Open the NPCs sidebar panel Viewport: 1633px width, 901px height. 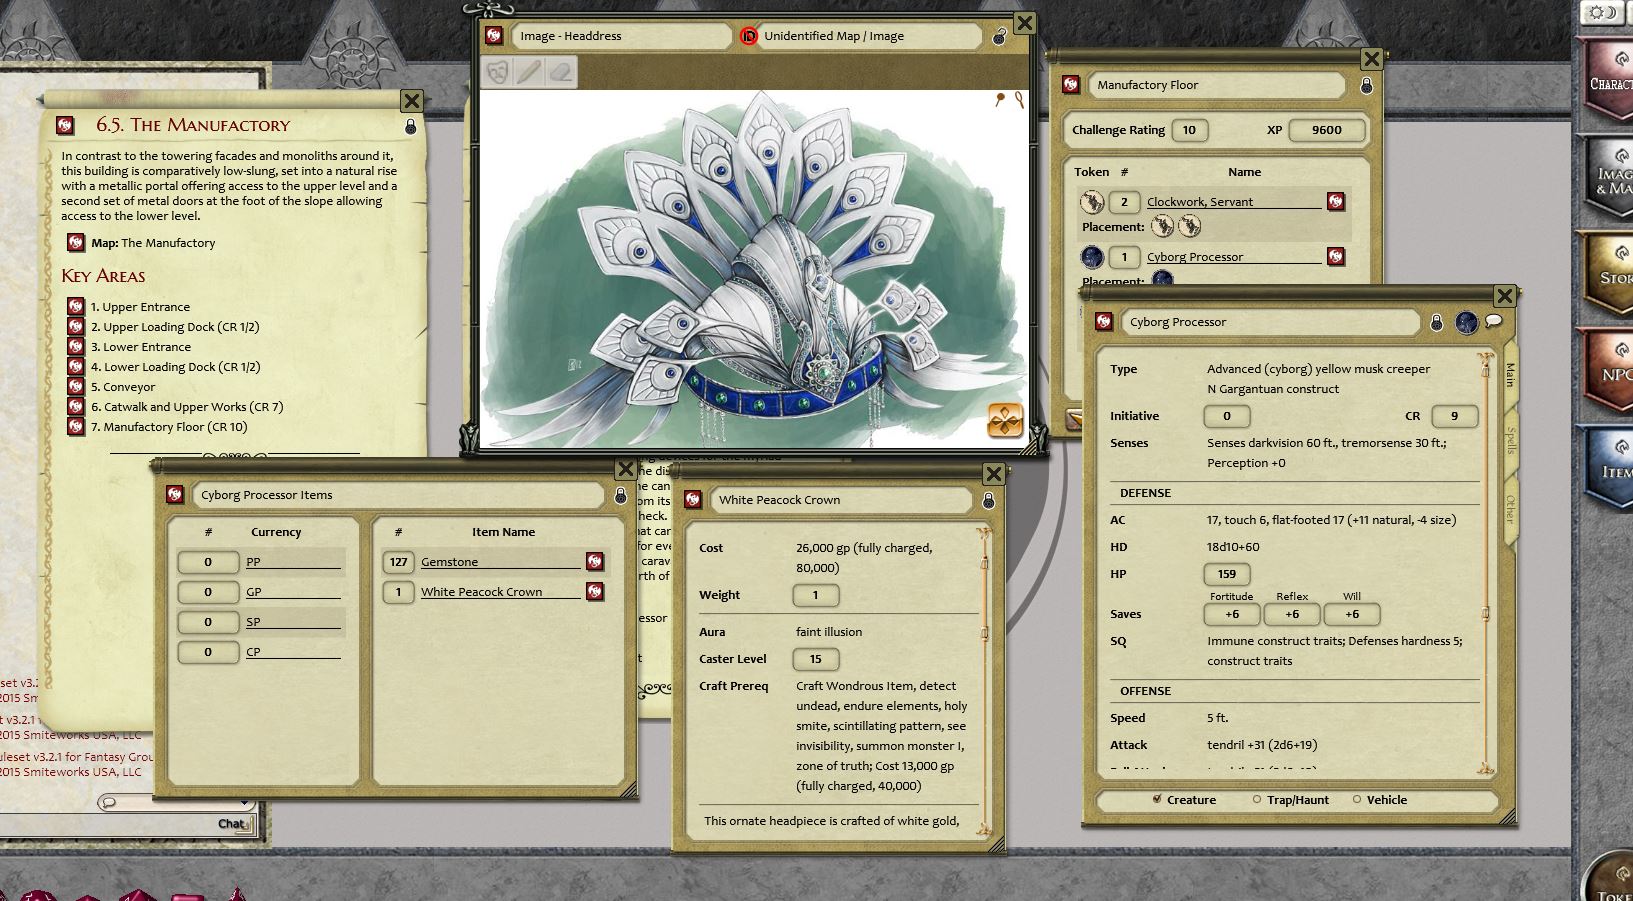pos(1615,370)
